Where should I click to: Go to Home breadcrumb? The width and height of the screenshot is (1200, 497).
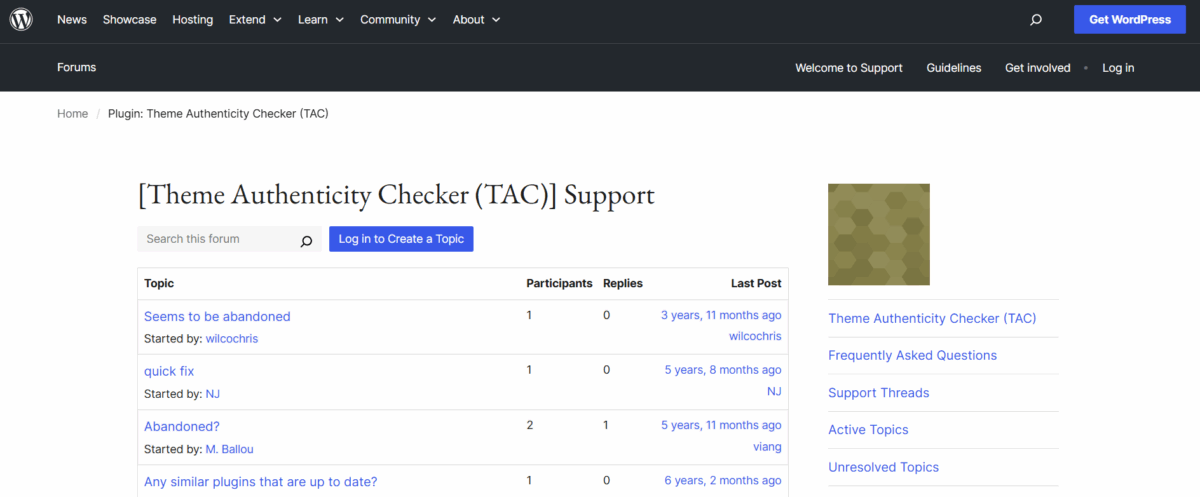tap(72, 114)
